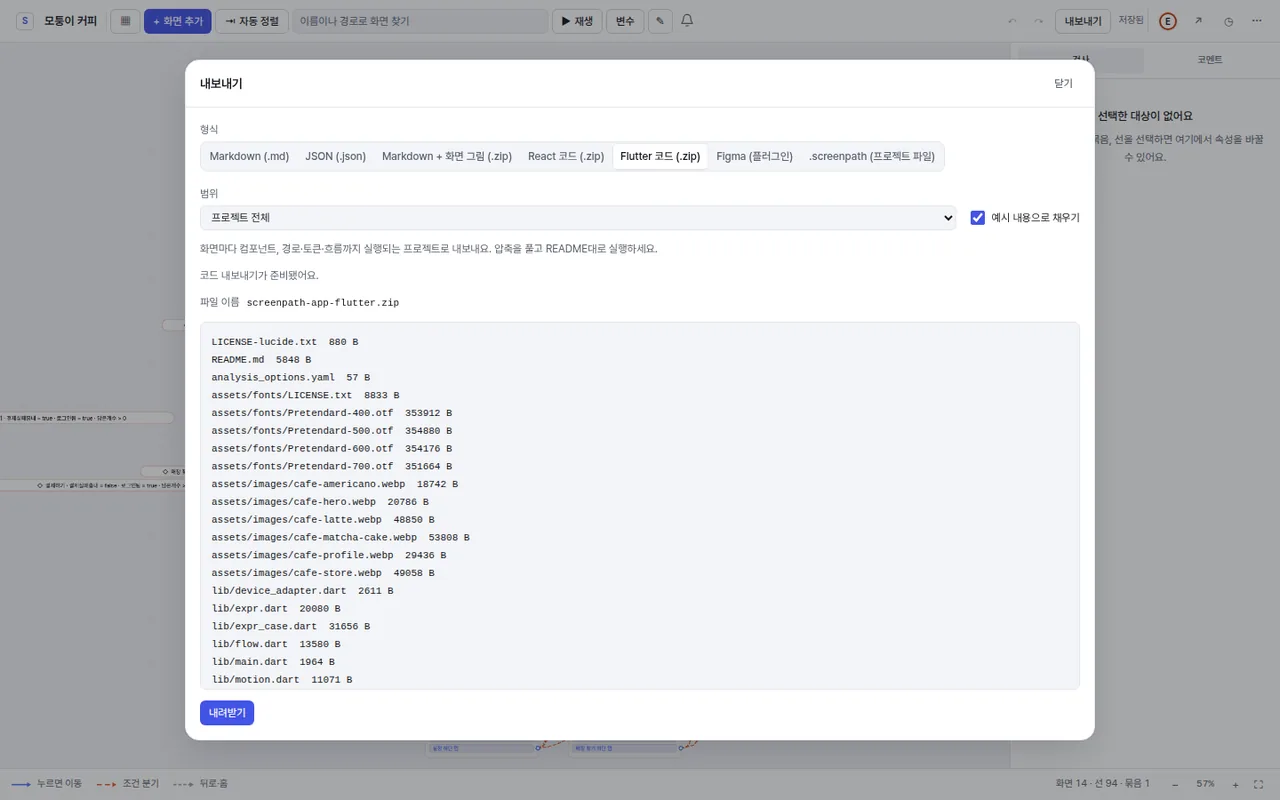Click the zoom in plus icon
Screen dimensions: 1280x800
coord(1236,784)
